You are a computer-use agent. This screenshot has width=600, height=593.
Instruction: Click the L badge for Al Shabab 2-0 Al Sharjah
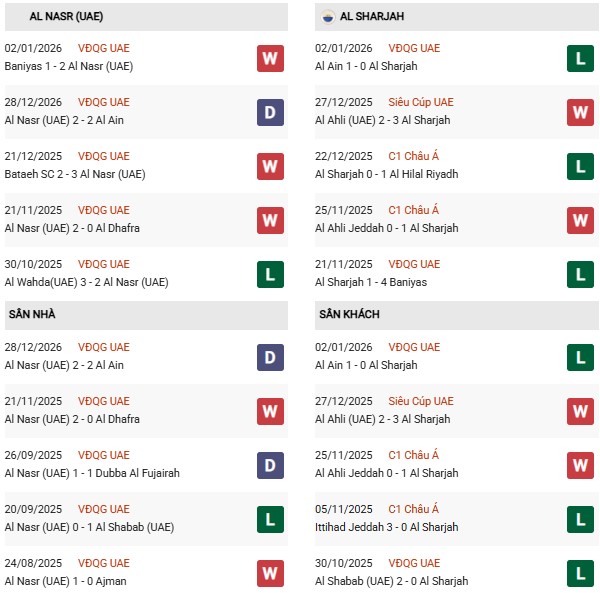pos(580,573)
